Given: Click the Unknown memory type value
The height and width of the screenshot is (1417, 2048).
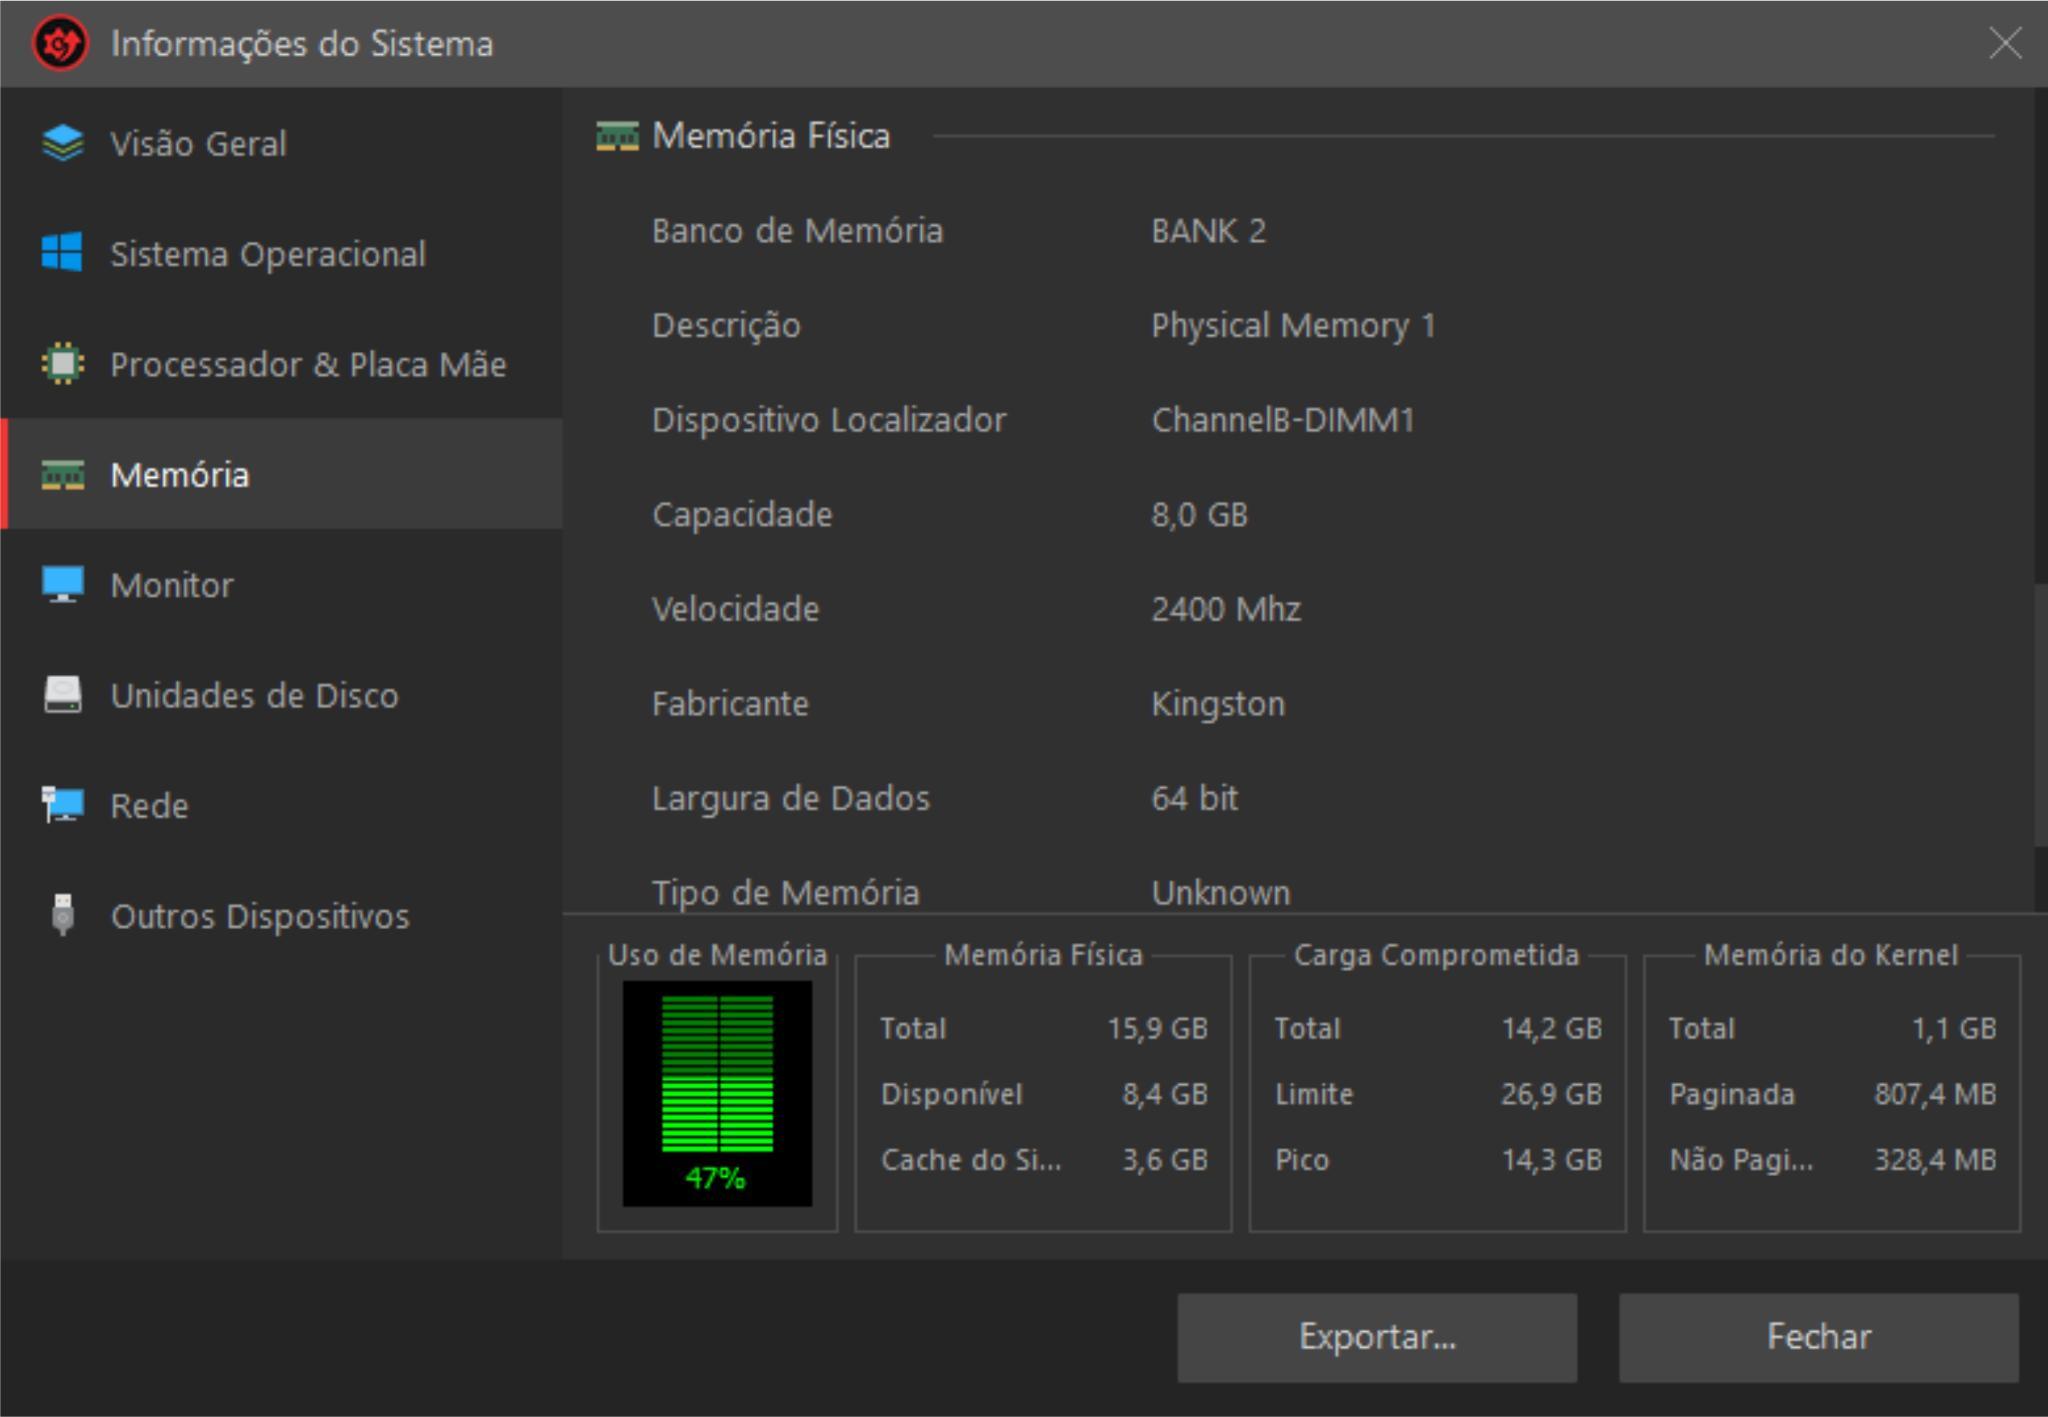Looking at the screenshot, I should pyautogui.click(x=1221, y=893).
